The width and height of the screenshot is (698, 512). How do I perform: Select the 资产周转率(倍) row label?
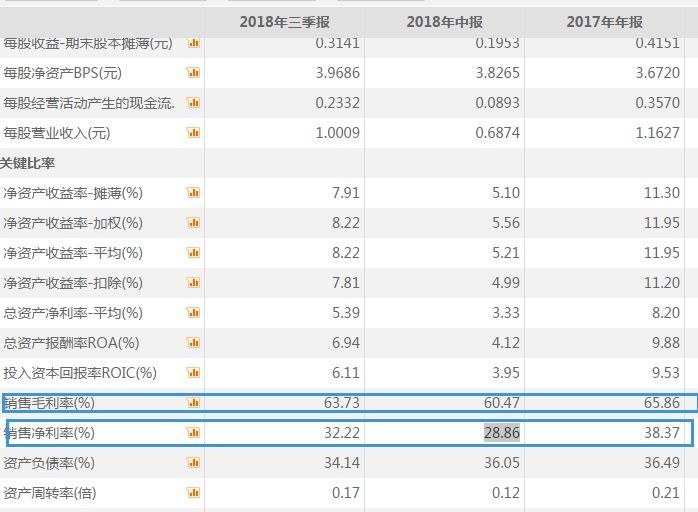[x=50, y=493]
